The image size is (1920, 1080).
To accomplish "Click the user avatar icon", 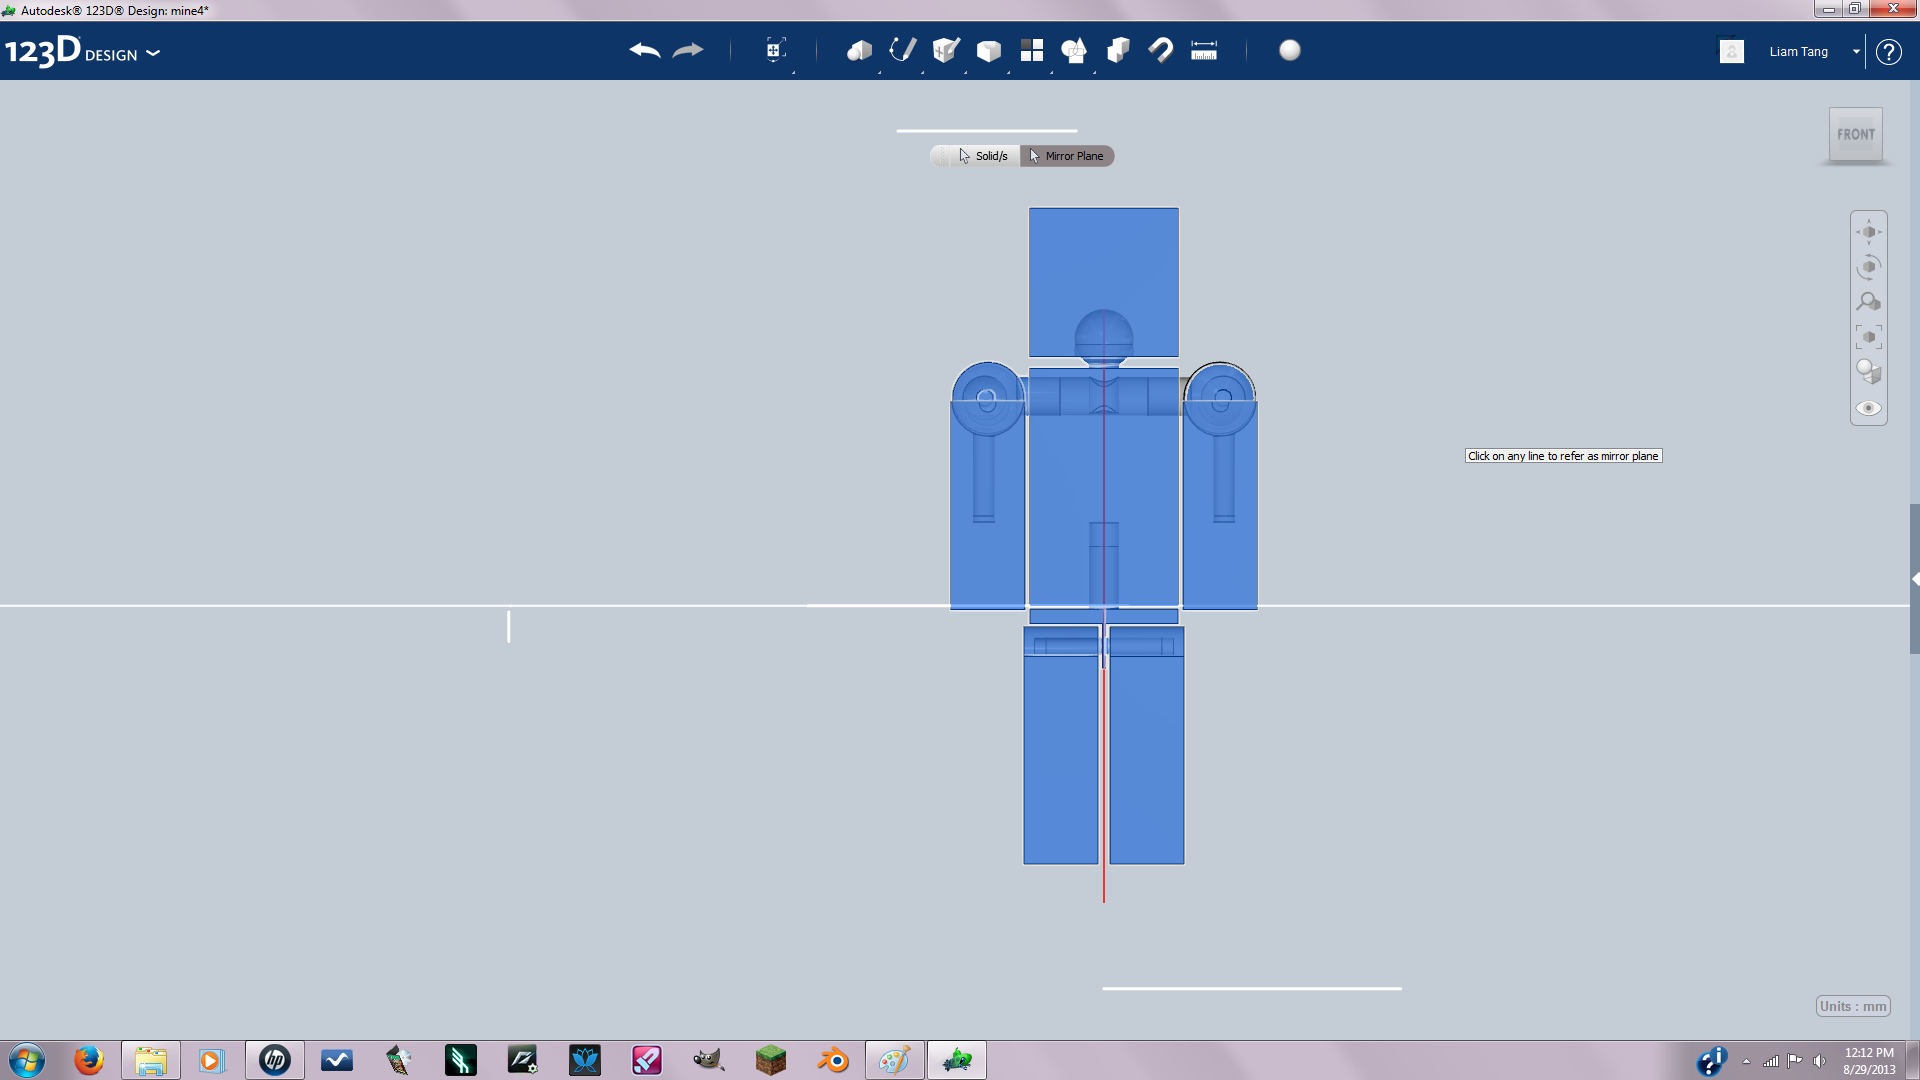I will click(x=1732, y=51).
